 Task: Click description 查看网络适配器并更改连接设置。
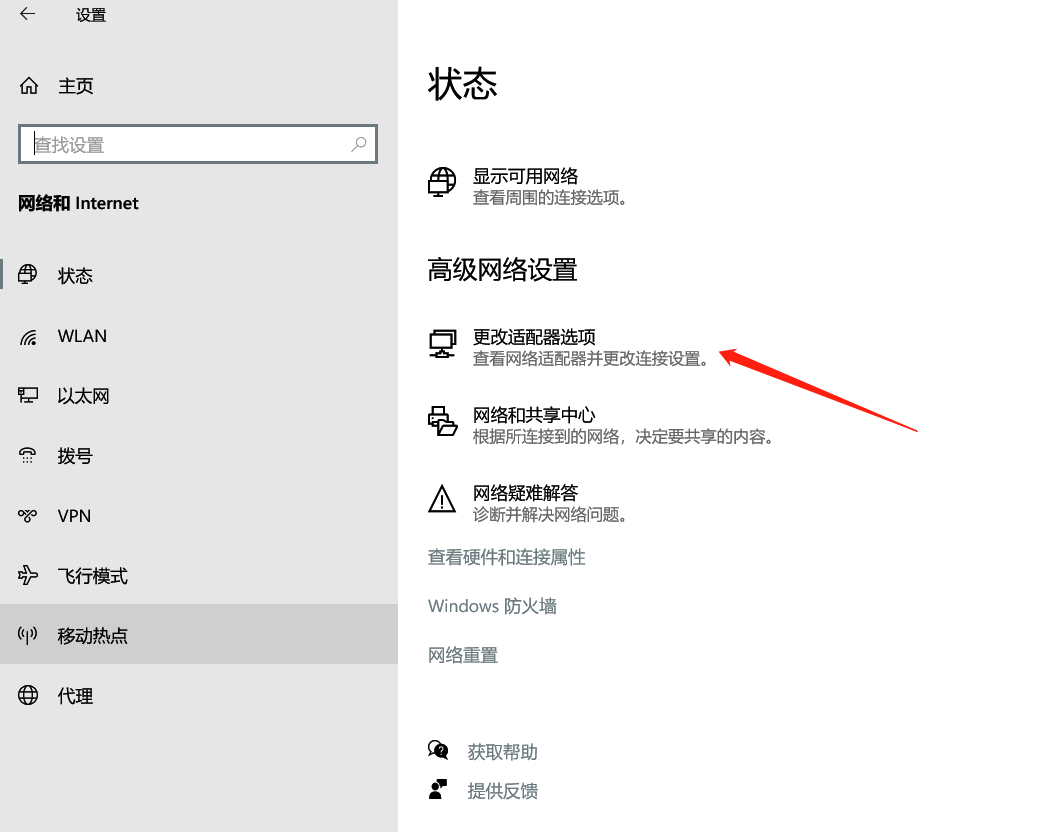click(x=591, y=359)
